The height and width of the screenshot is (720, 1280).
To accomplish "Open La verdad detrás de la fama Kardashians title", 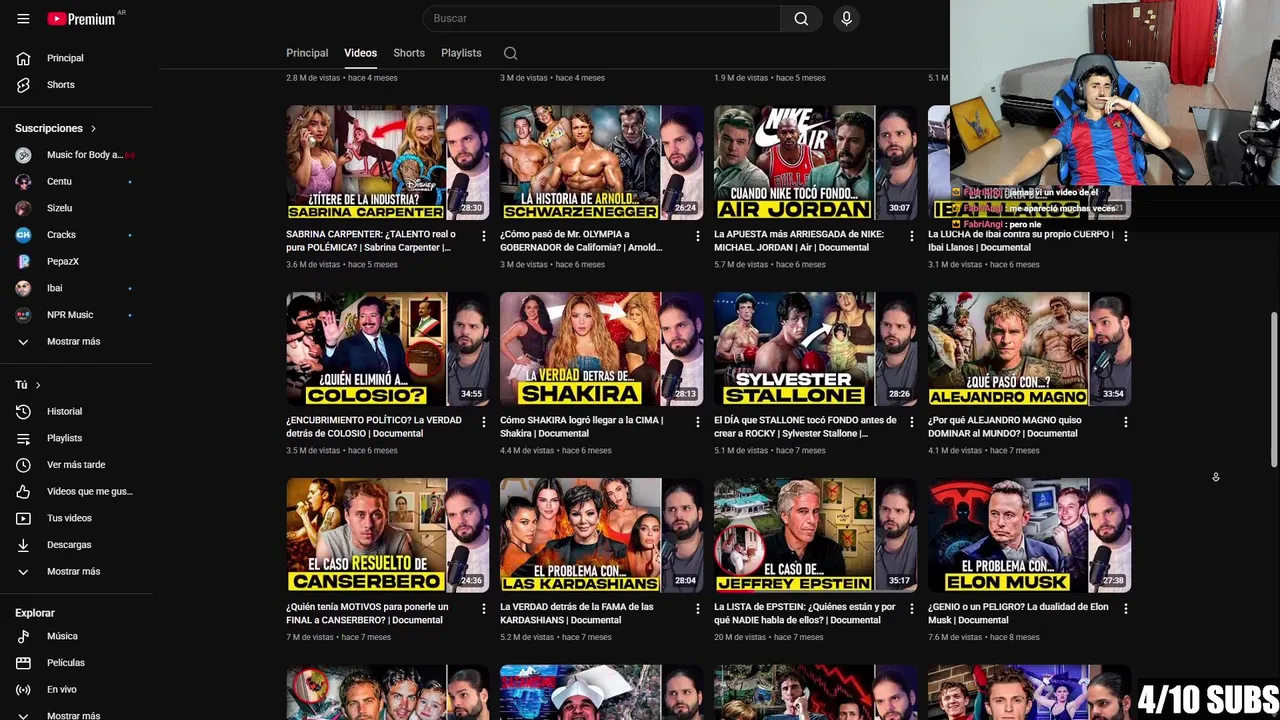I will click(577, 613).
